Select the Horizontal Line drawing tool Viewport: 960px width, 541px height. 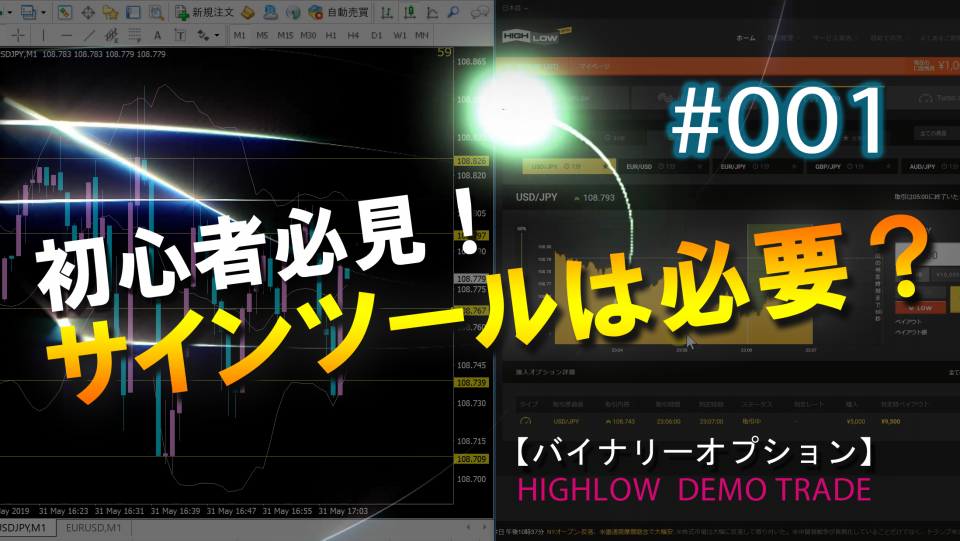click(x=66, y=35)
